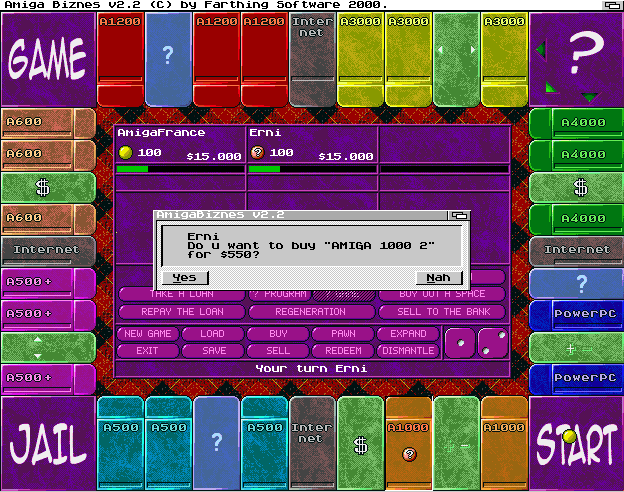This screenshot has height=492, width=624.
Task: Click the JAIL corner square
Action: (x=48, y=443)
